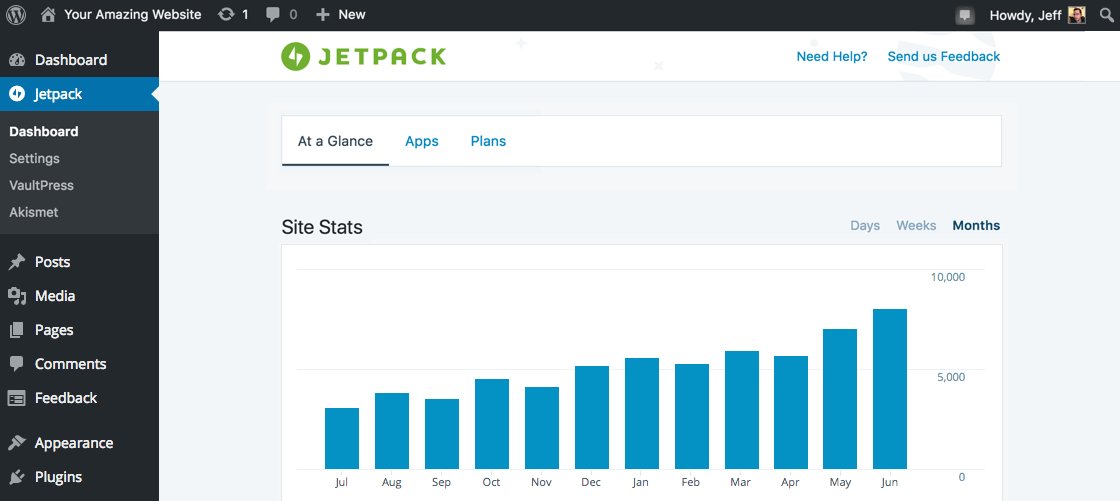Click the Jun bar in chart
The width and height of the screenshot is (1120, 501).
pyautogui.click(x=890, y=389)
